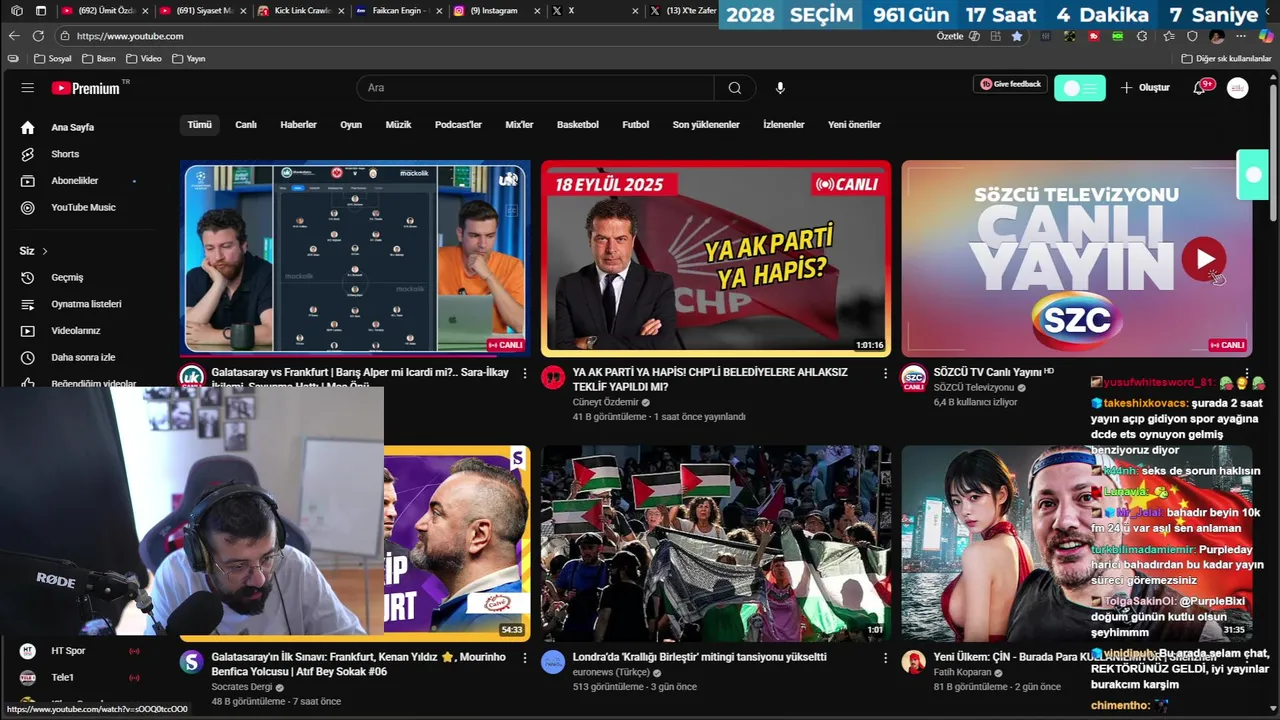Open the notifications bell with 9+ badge
1280x720 pixels.
[x=1199, y=88]
